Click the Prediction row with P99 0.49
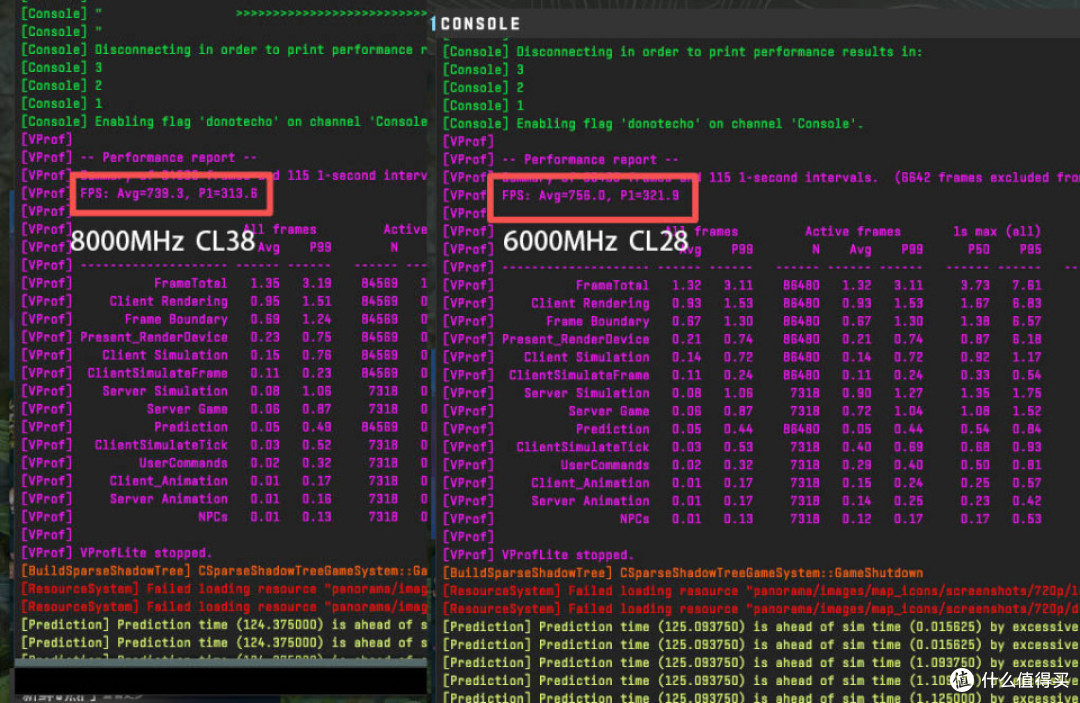The image size is (1080, 703). point(225,426)
